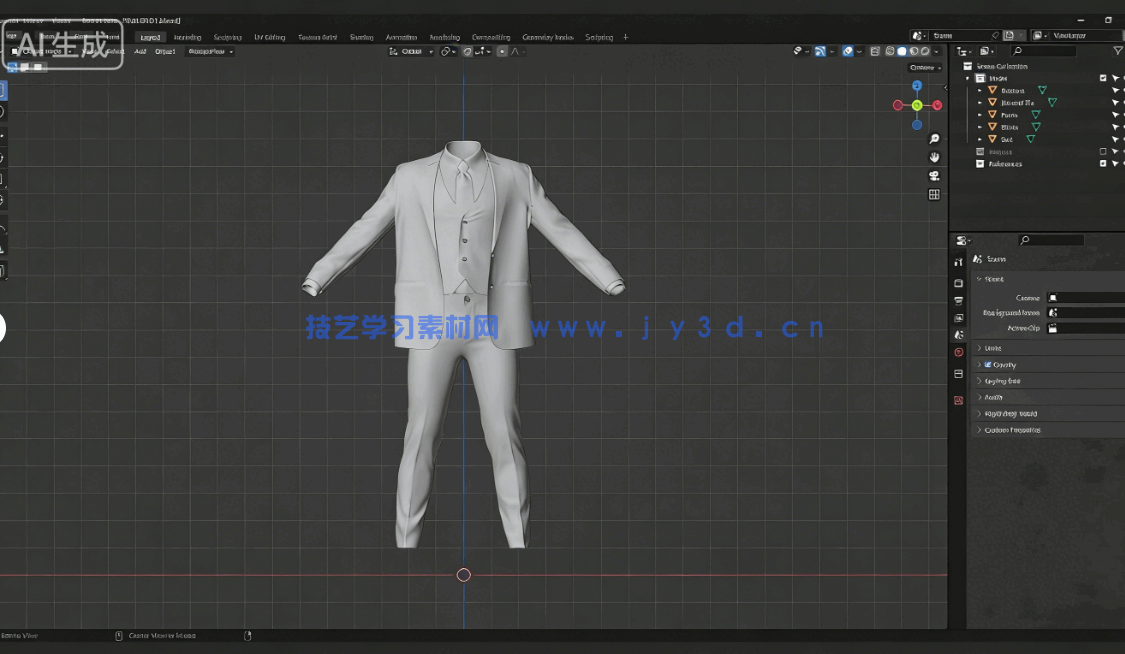Open the Render properties tab in properties editor
Viewport: 1125px width, 654px height.
958,284
